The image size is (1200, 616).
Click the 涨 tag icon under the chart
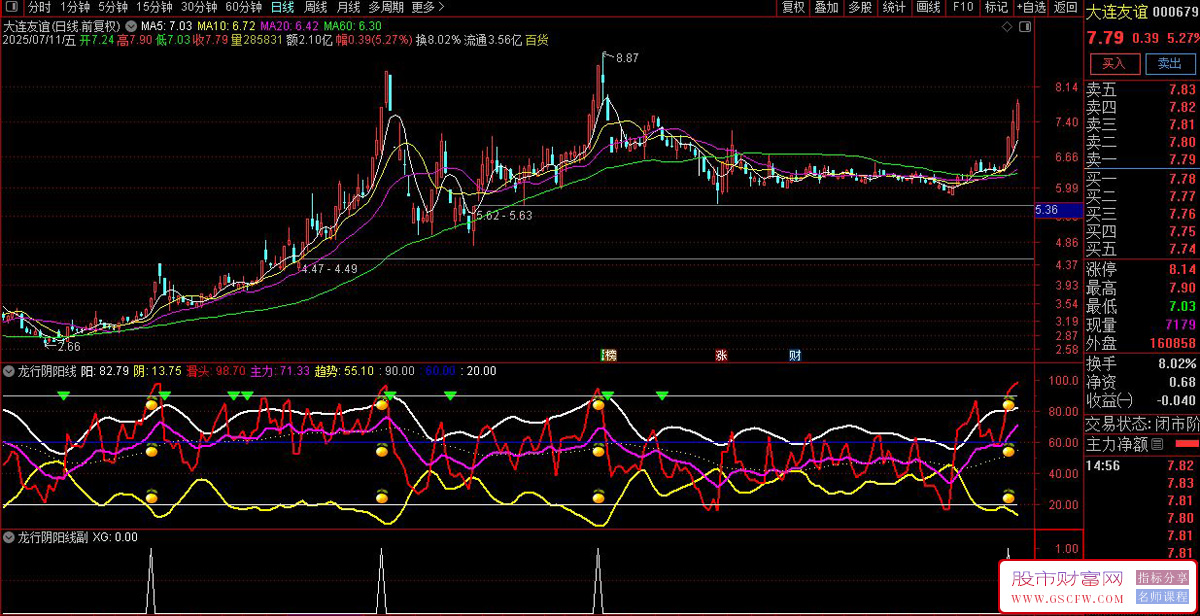tap(721, 355)
